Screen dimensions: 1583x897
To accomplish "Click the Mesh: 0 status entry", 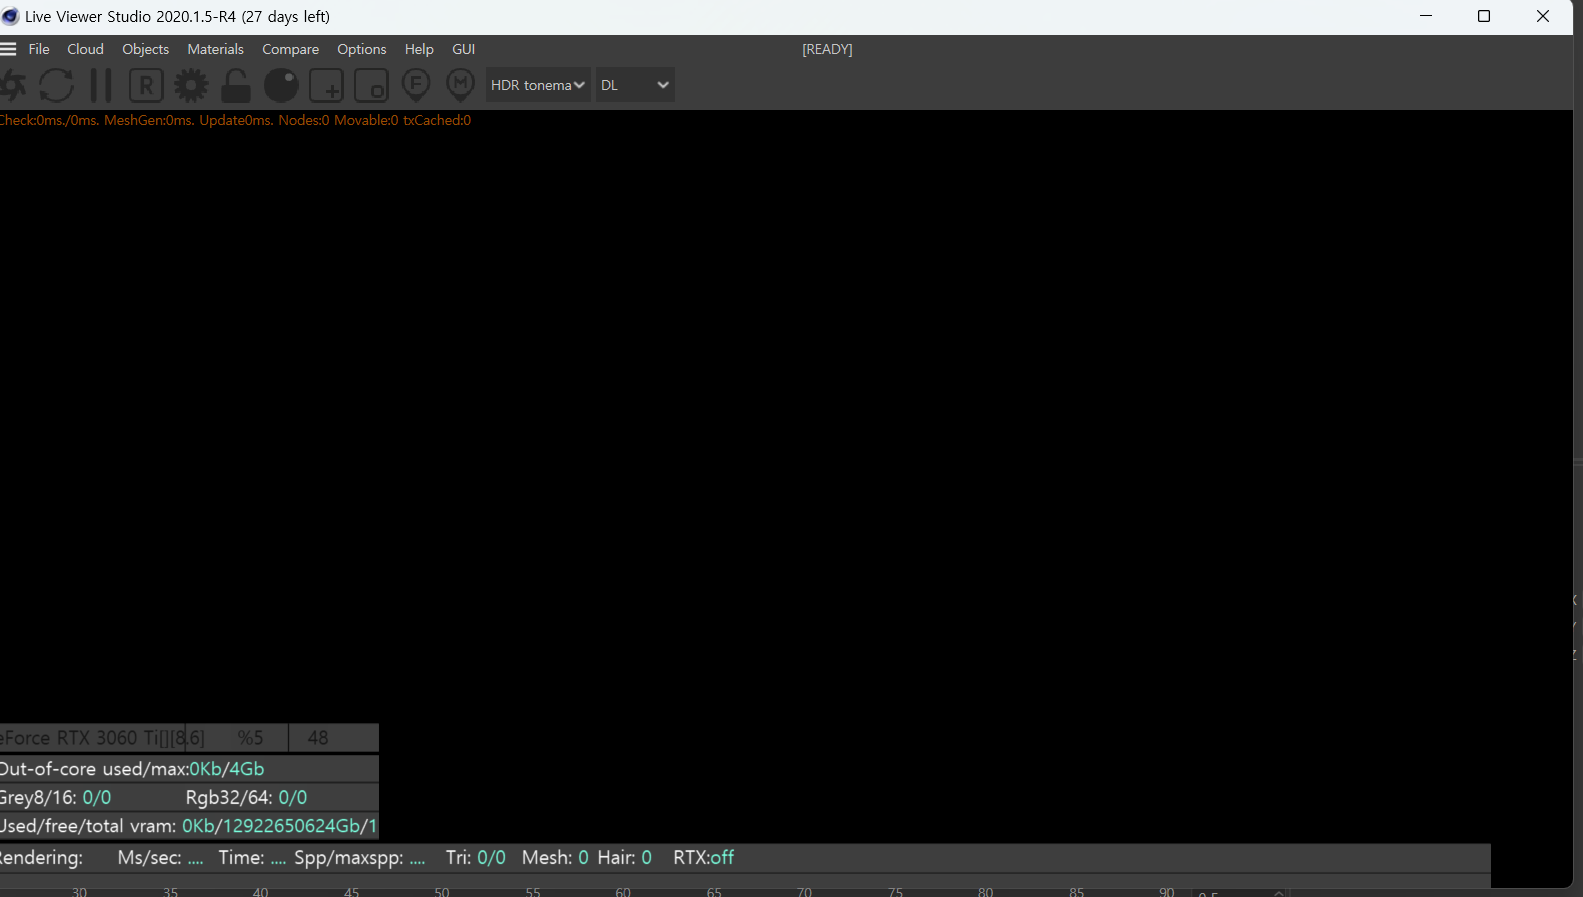I will (555, 858).
